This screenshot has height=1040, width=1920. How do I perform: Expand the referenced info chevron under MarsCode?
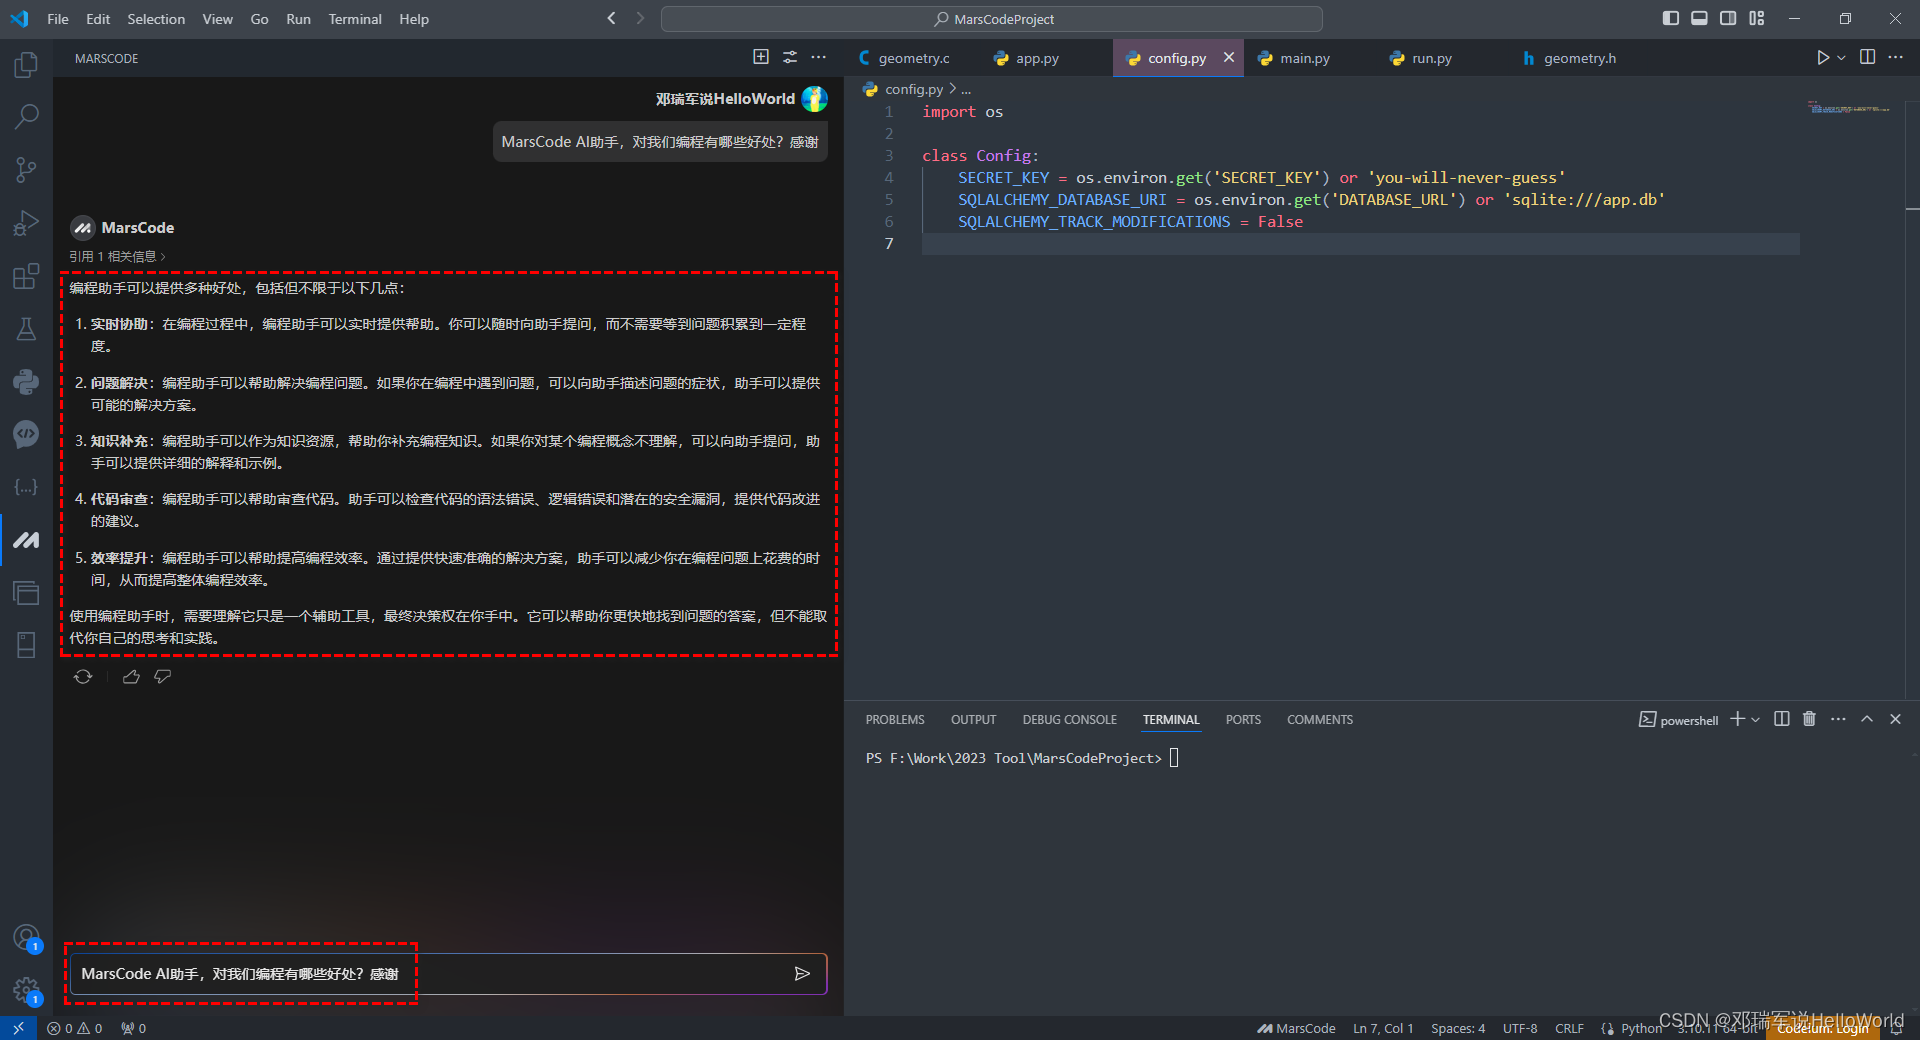coord(163,257)
